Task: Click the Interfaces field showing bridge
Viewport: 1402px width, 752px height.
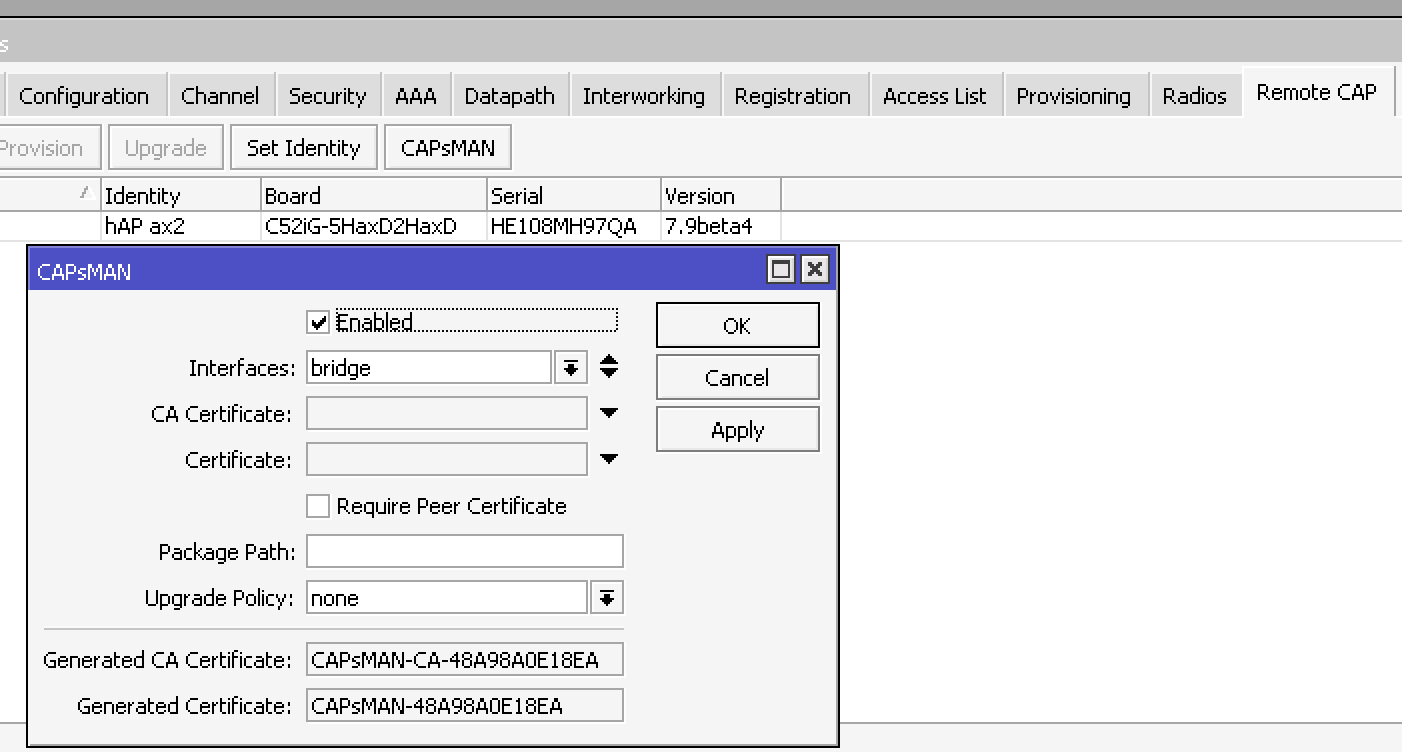Action: 428,368
